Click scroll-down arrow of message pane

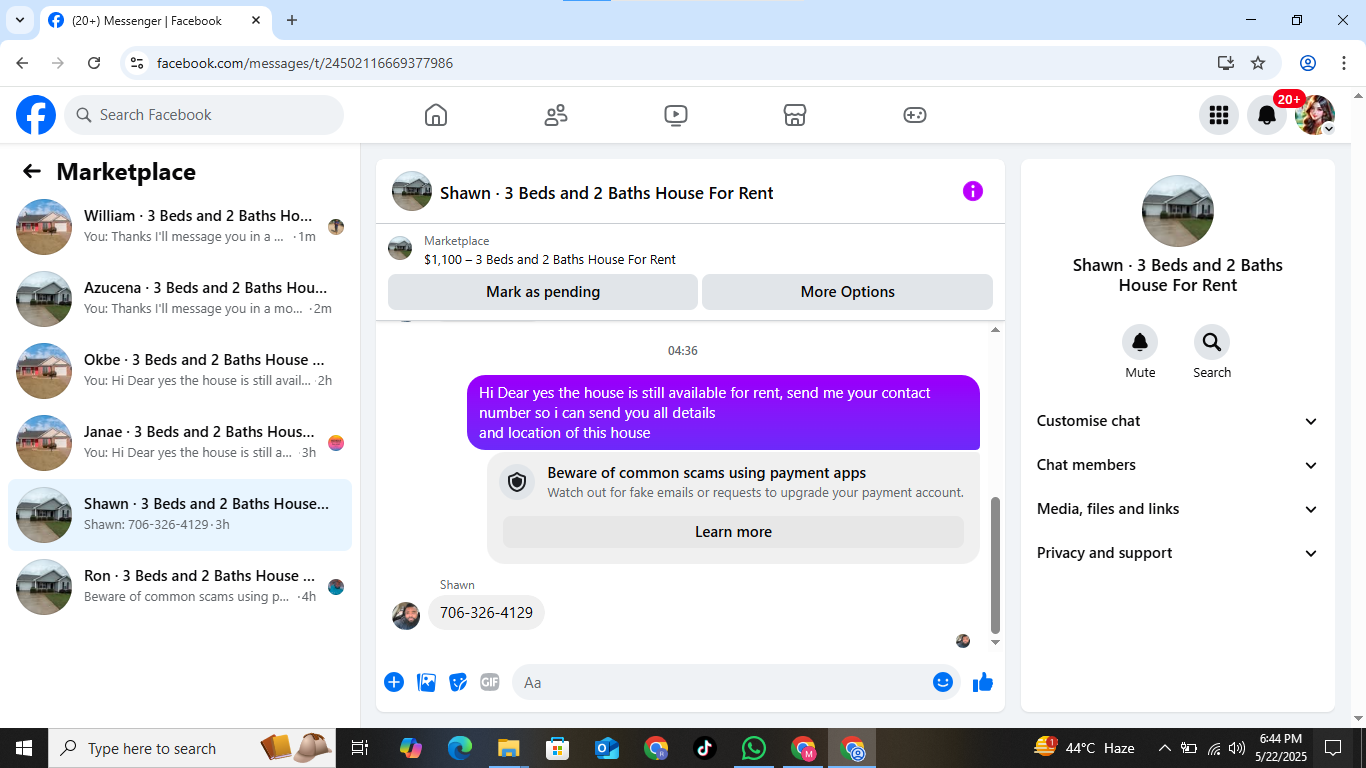995,643
